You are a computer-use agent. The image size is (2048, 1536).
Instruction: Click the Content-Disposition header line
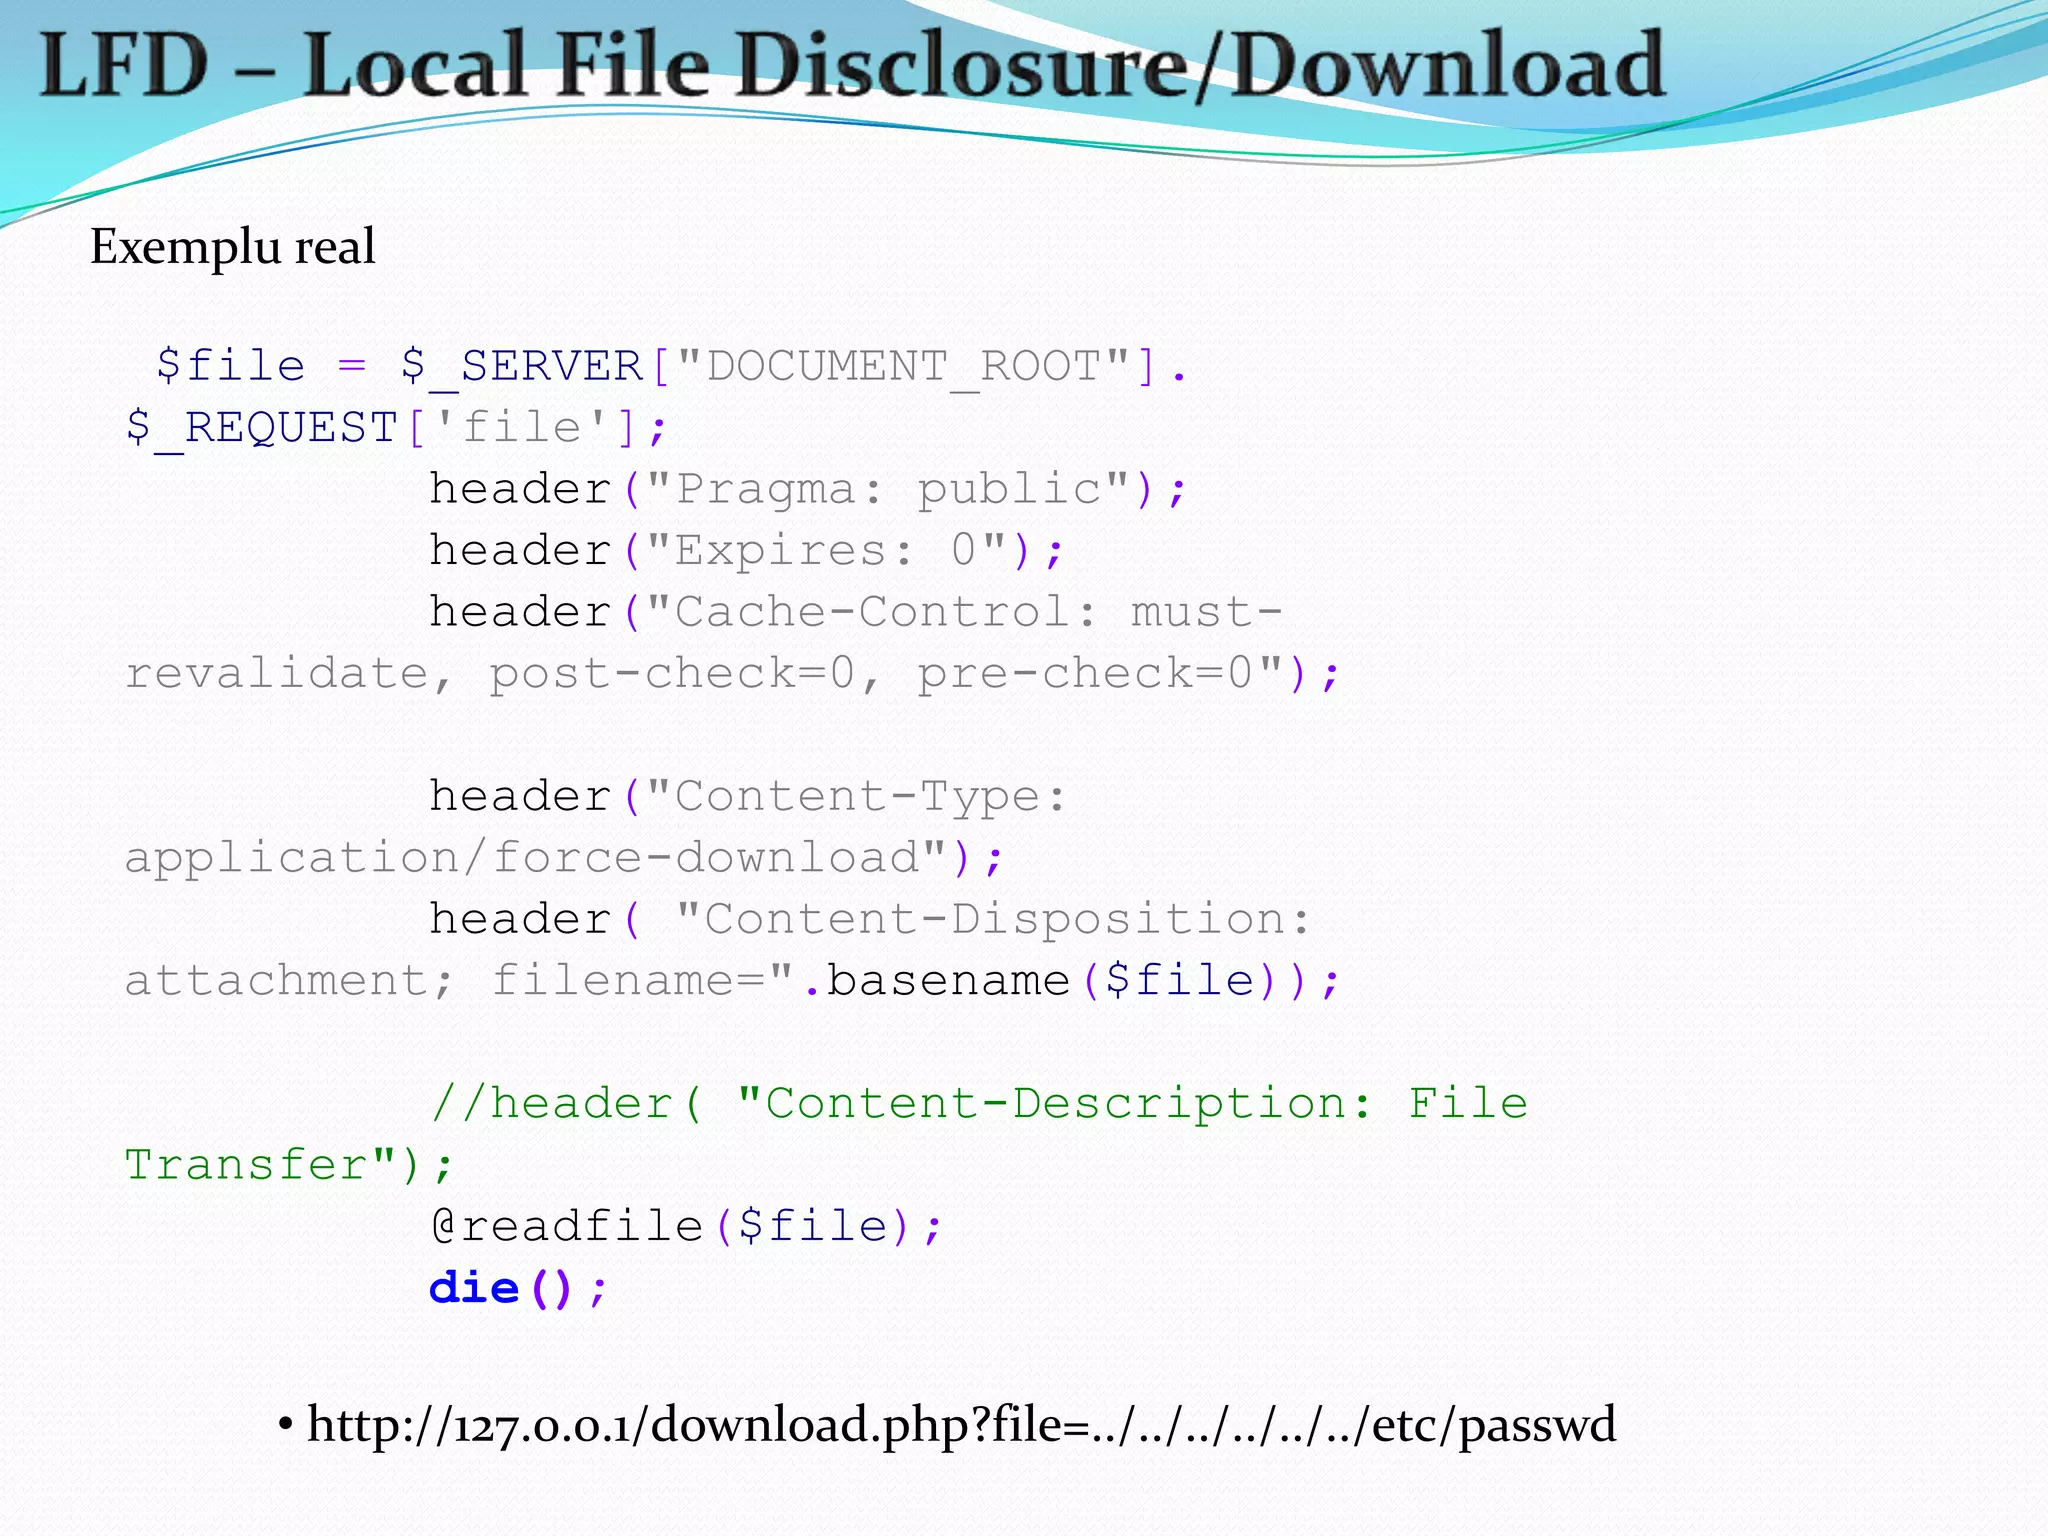pos(868,919)
